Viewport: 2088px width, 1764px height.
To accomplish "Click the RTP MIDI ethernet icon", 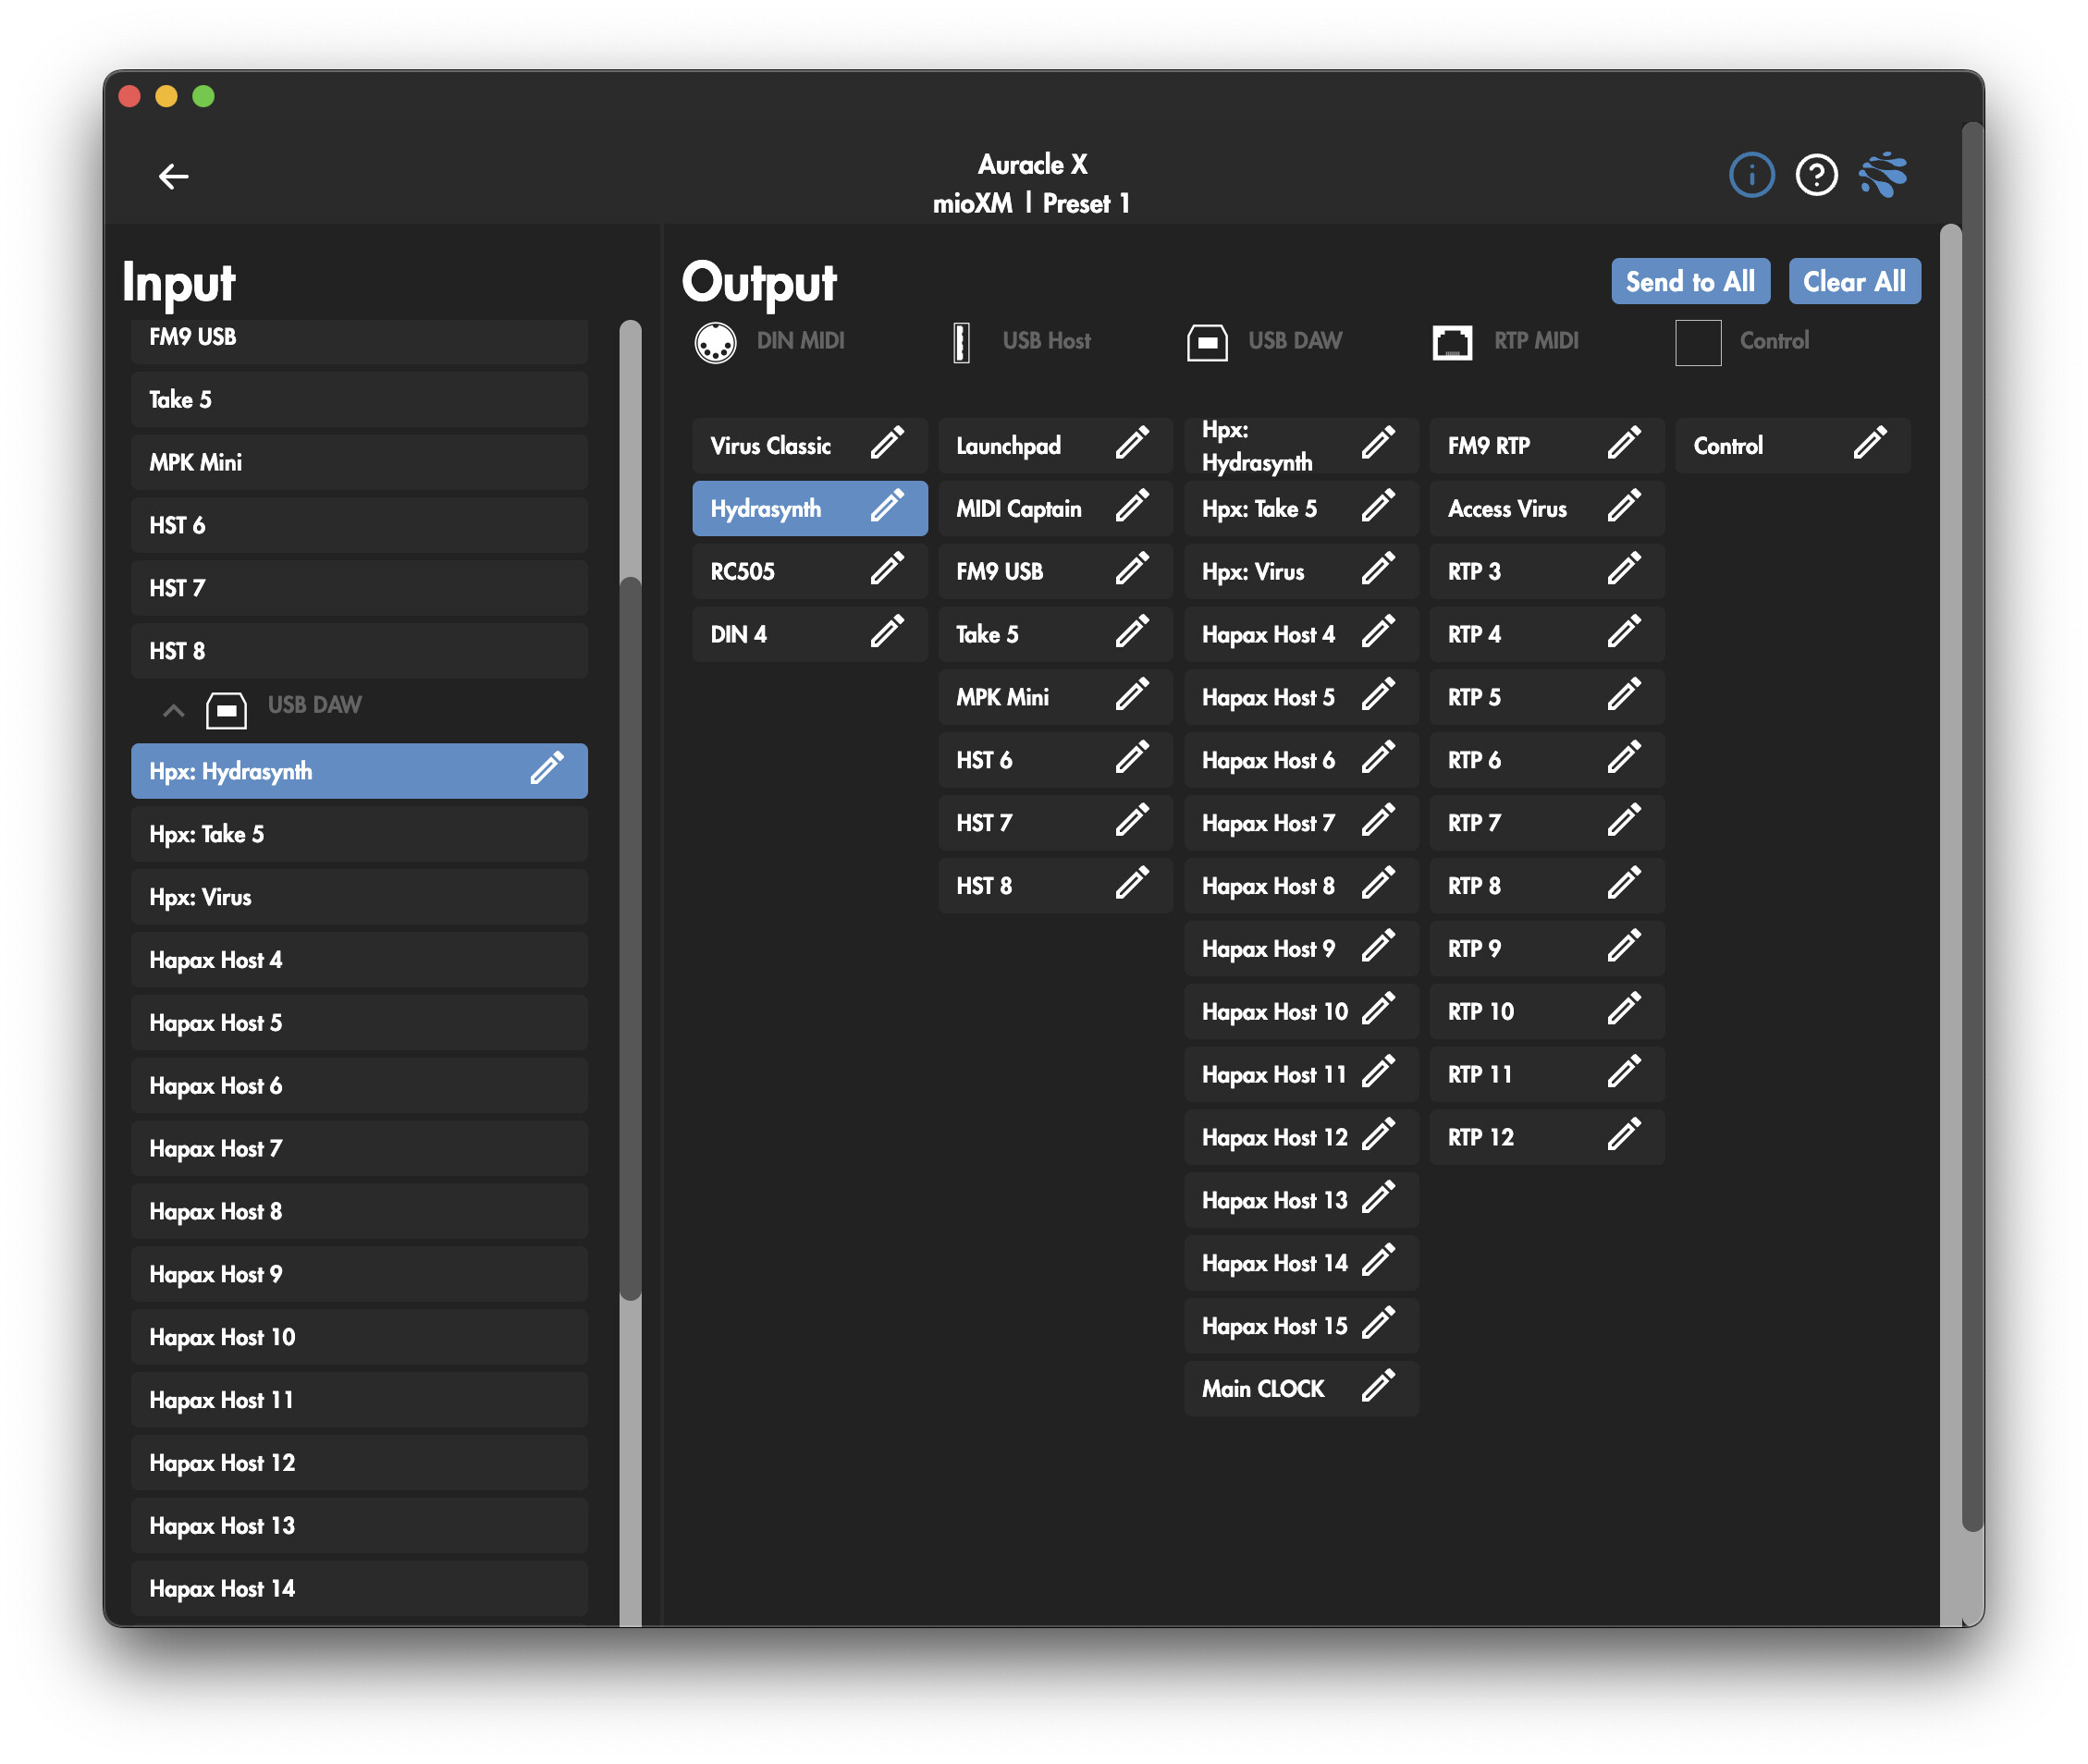I will click(x=1451, y=342).
